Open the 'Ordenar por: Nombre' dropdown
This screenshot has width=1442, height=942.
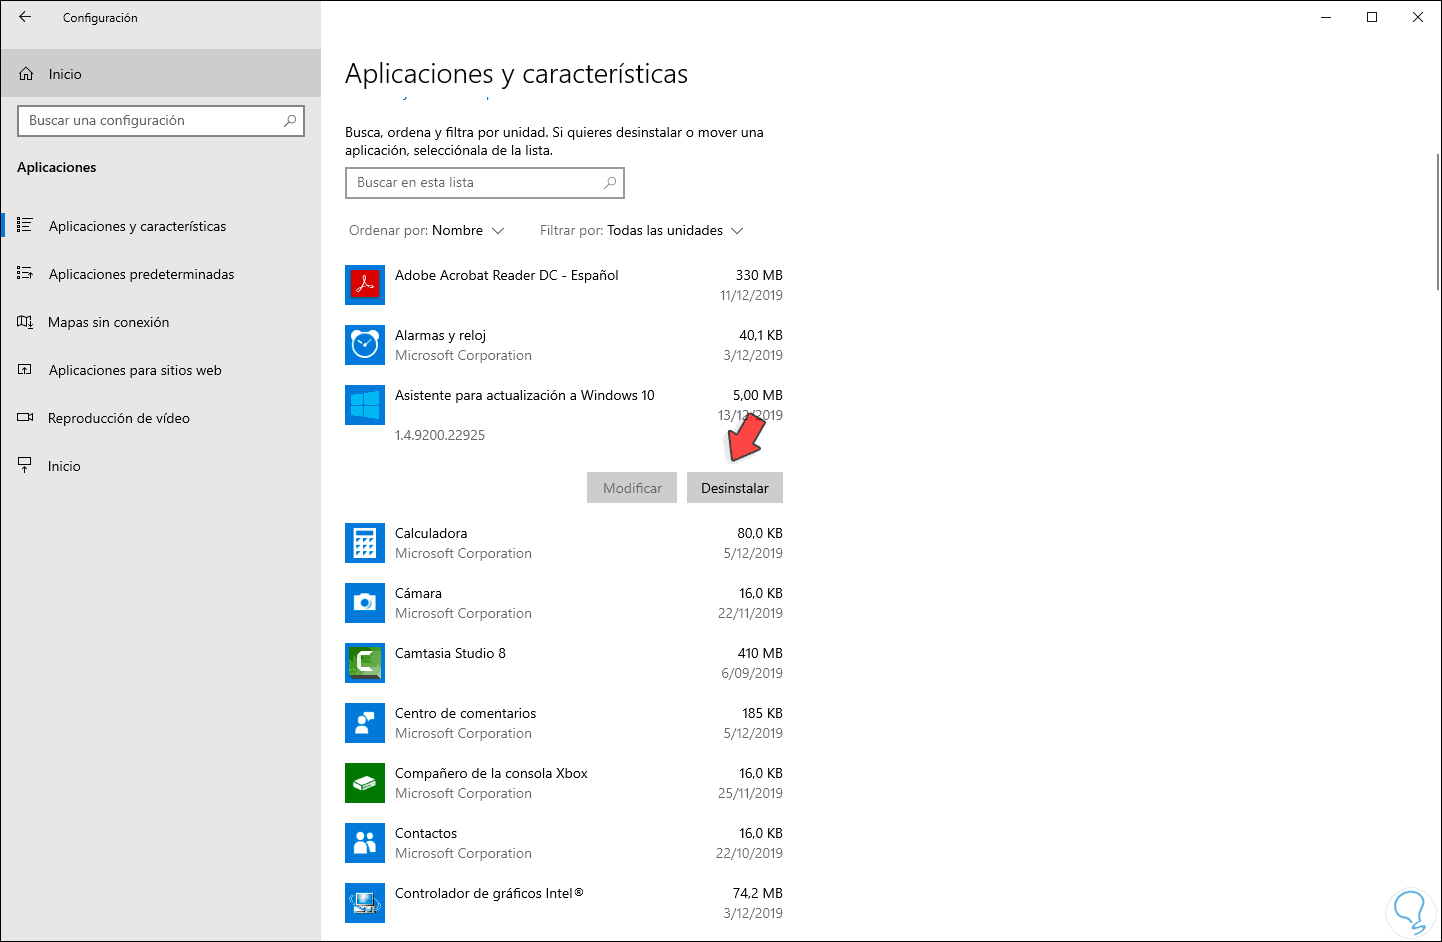tap(427, 231)
